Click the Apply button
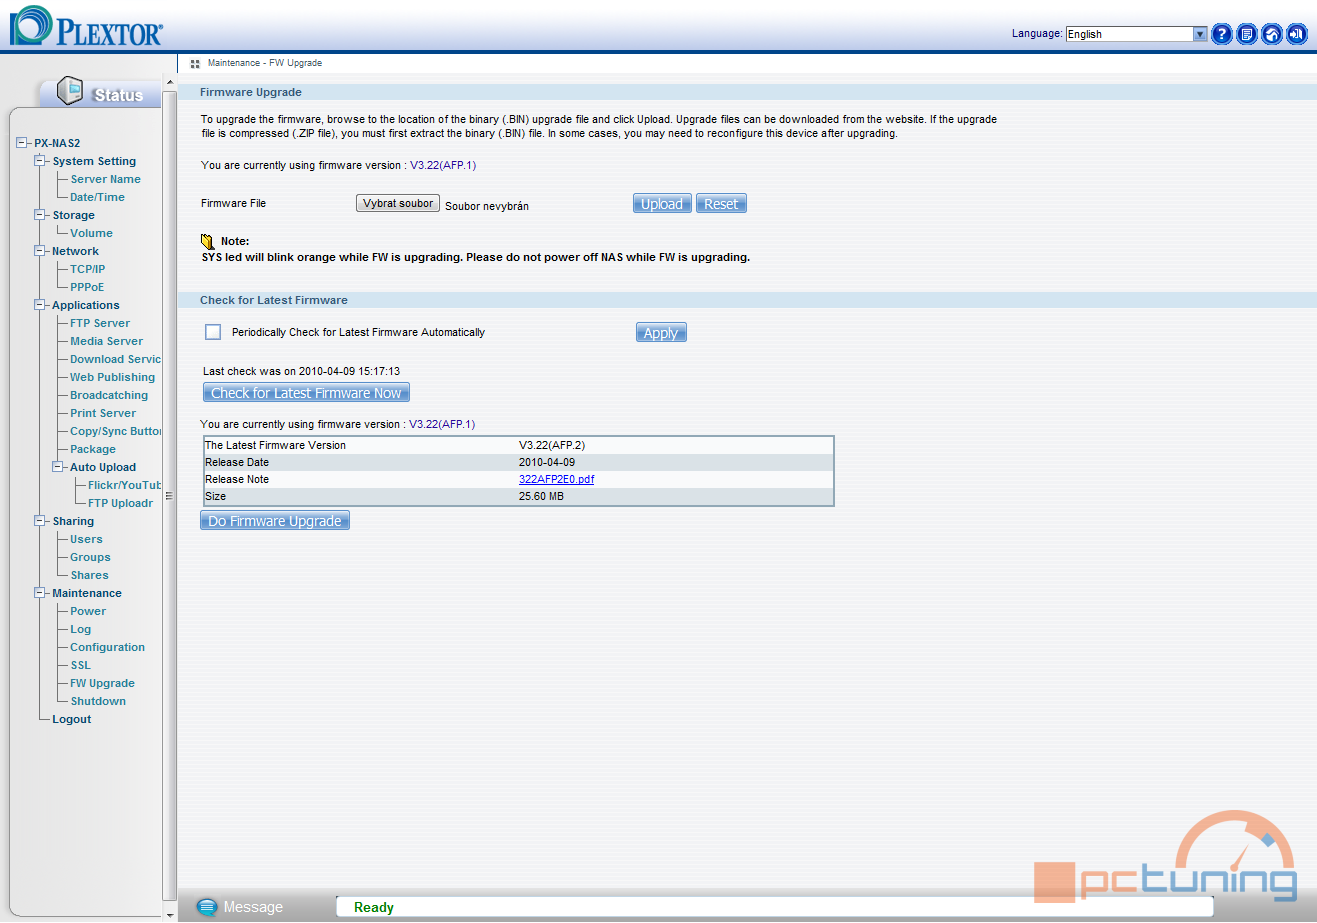The height and width of the screenshot is (923, 1317). click(661, 333)
